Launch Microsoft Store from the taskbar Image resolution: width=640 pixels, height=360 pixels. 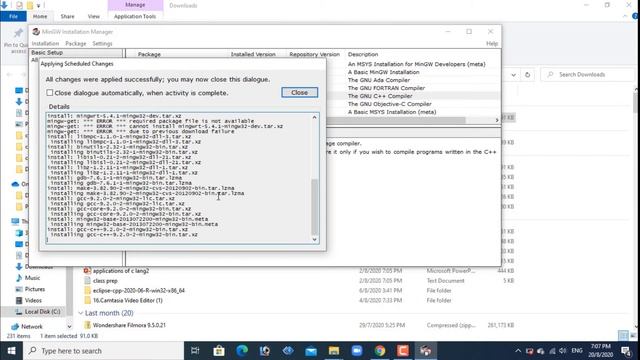coord(219,351)
